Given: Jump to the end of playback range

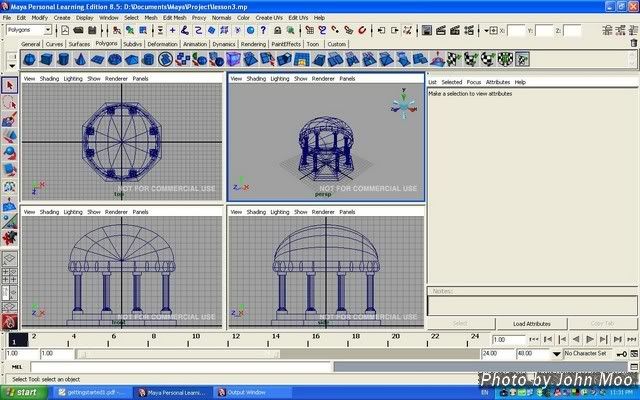Looking at the screenshot, I should coord(631,340).
